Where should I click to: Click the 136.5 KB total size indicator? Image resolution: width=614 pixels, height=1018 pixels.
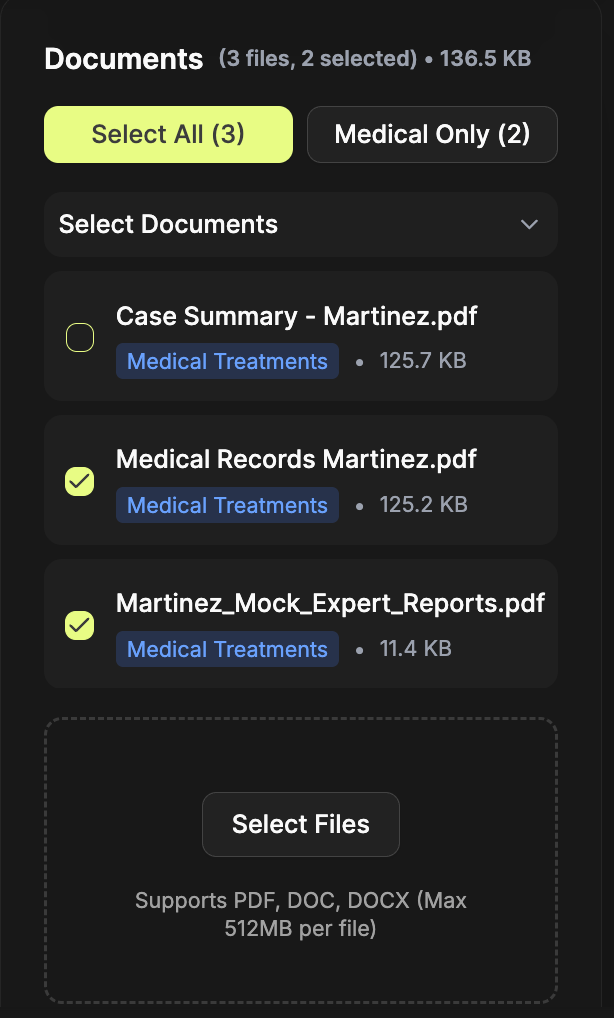coord(485,59)
